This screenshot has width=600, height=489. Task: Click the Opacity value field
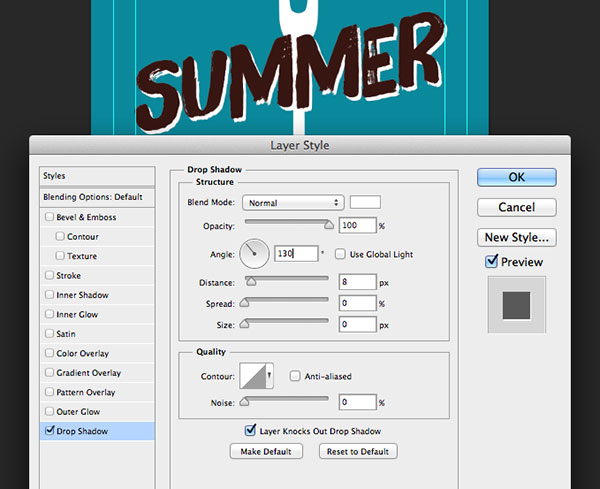click(x=357, y=225)
